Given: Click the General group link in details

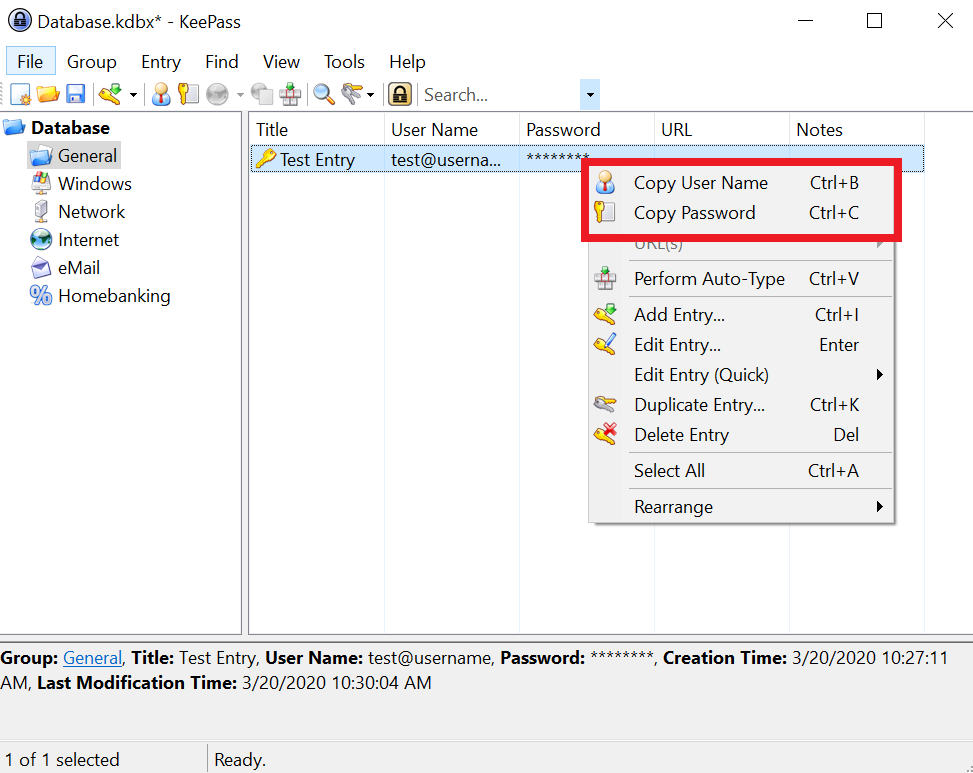Looking at the screenshot, I should pos(92,658).
